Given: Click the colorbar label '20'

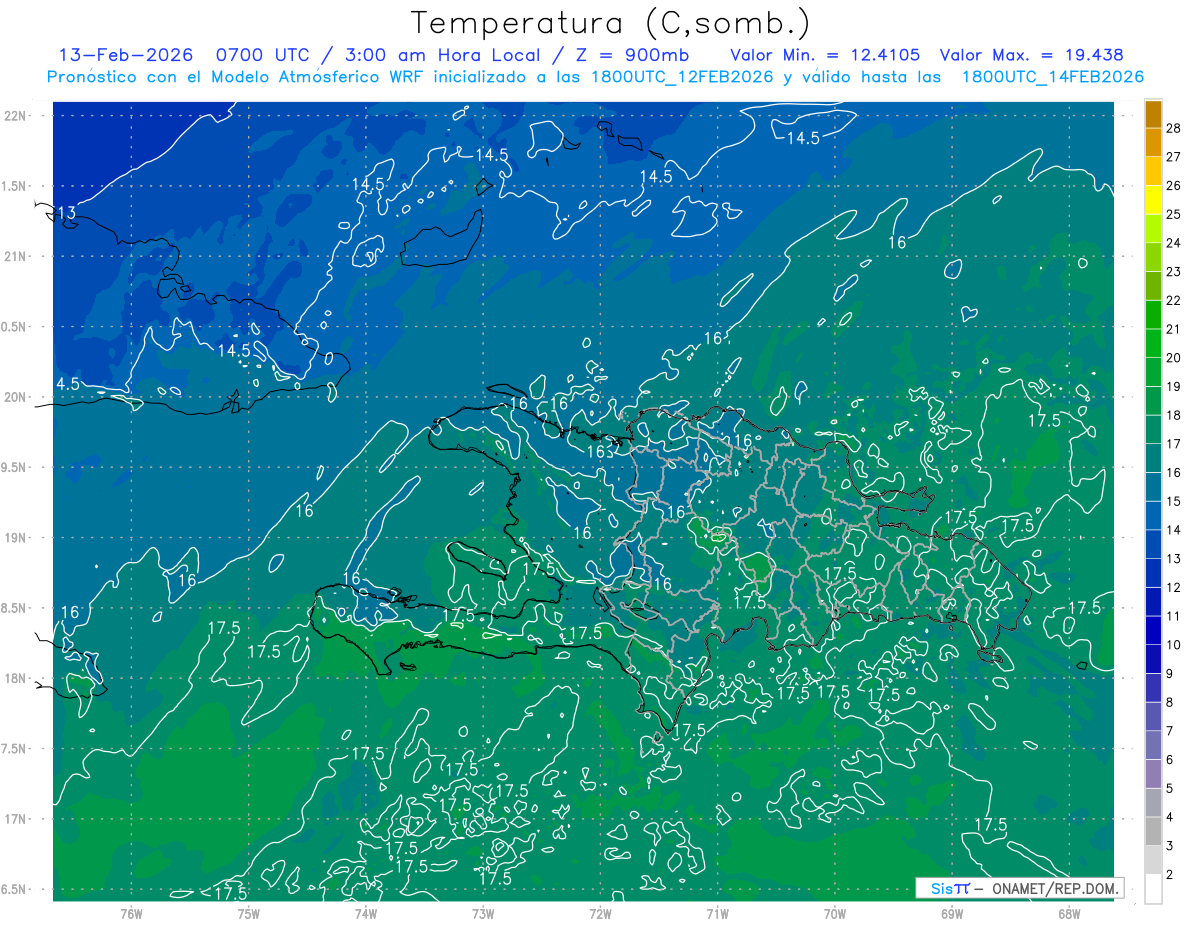Looking at the screenshot, I should click(1173, 358).
